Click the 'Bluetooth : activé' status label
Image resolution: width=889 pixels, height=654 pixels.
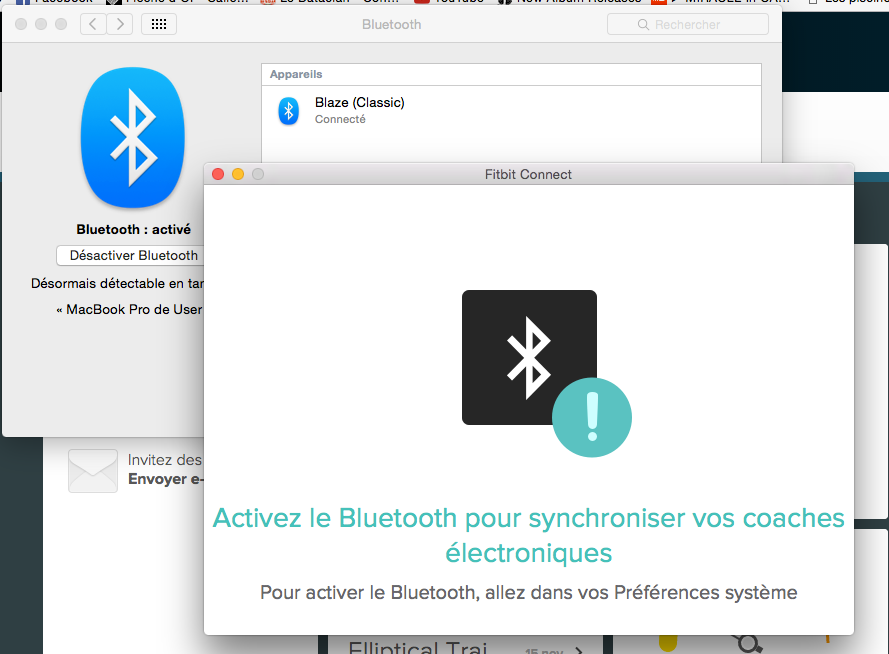click(133, 230)
